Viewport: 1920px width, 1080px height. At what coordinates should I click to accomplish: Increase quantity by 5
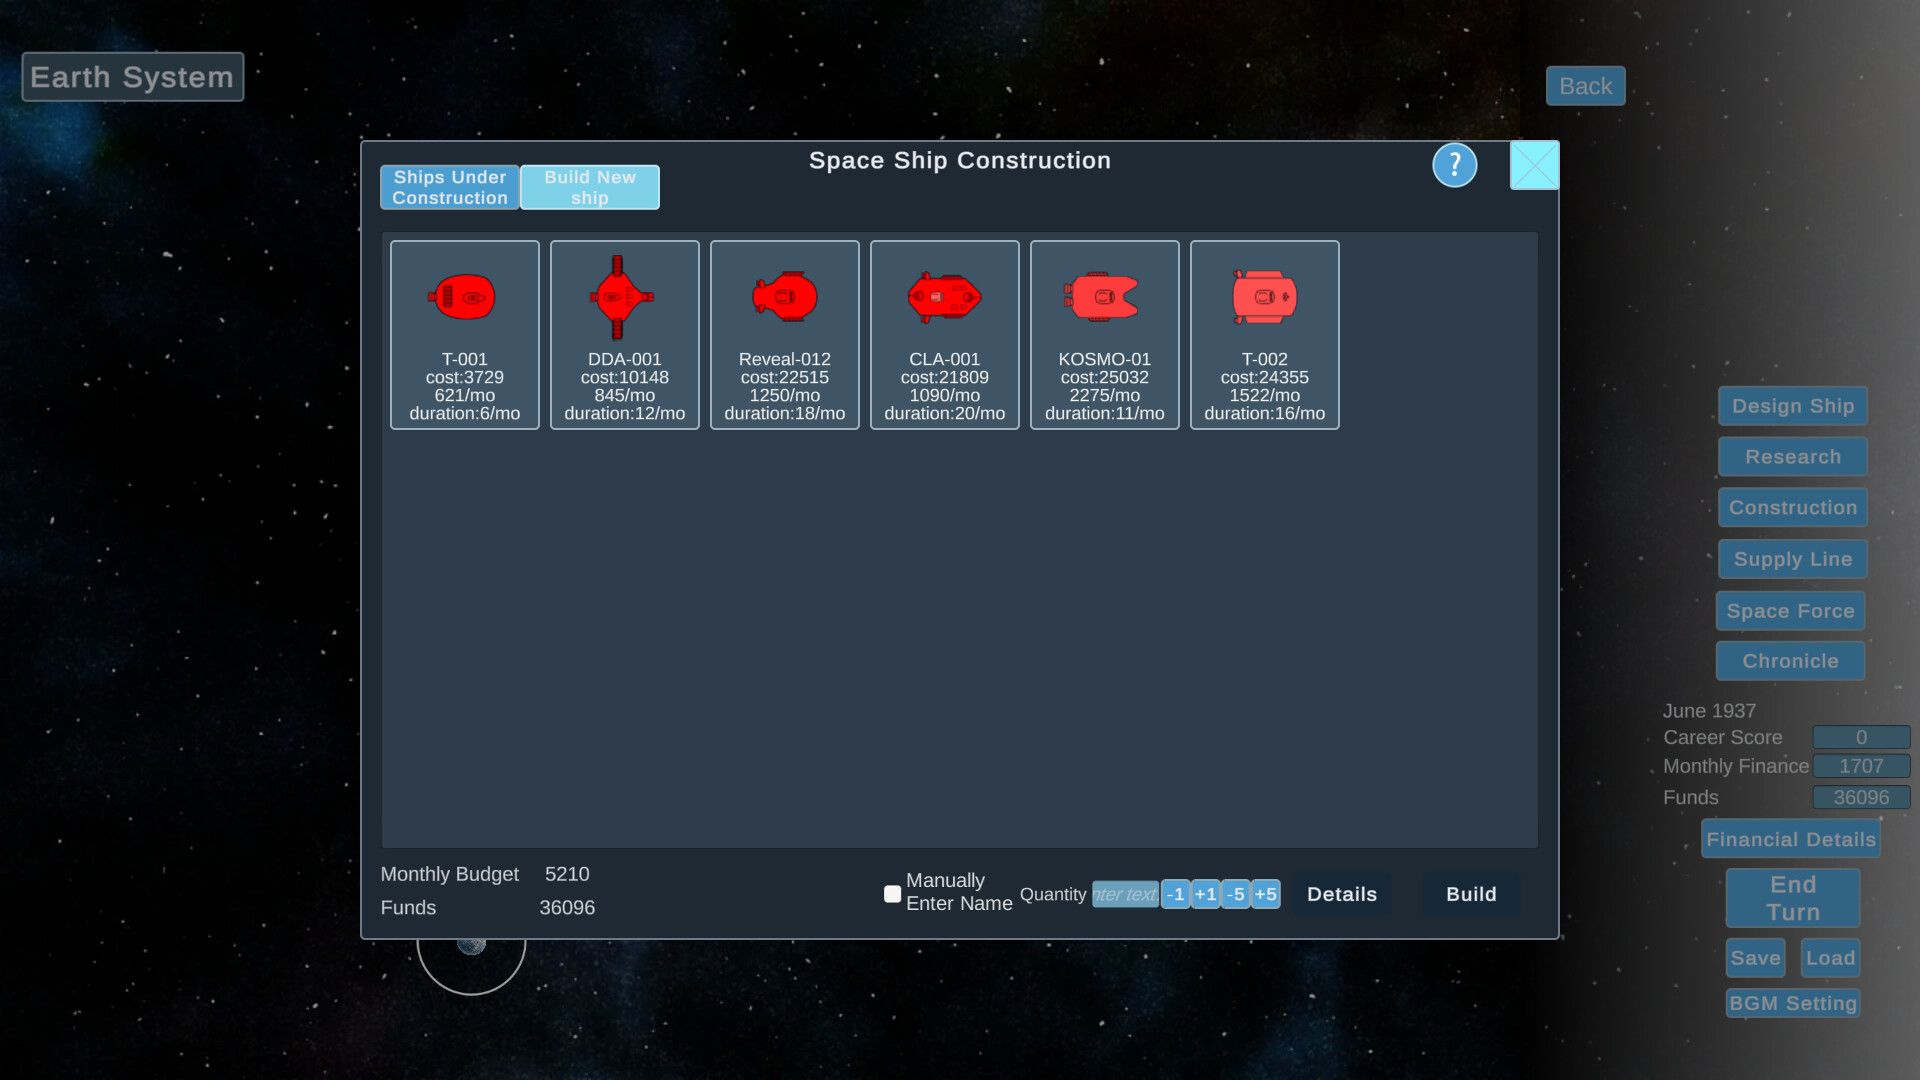click(1264, 894)
